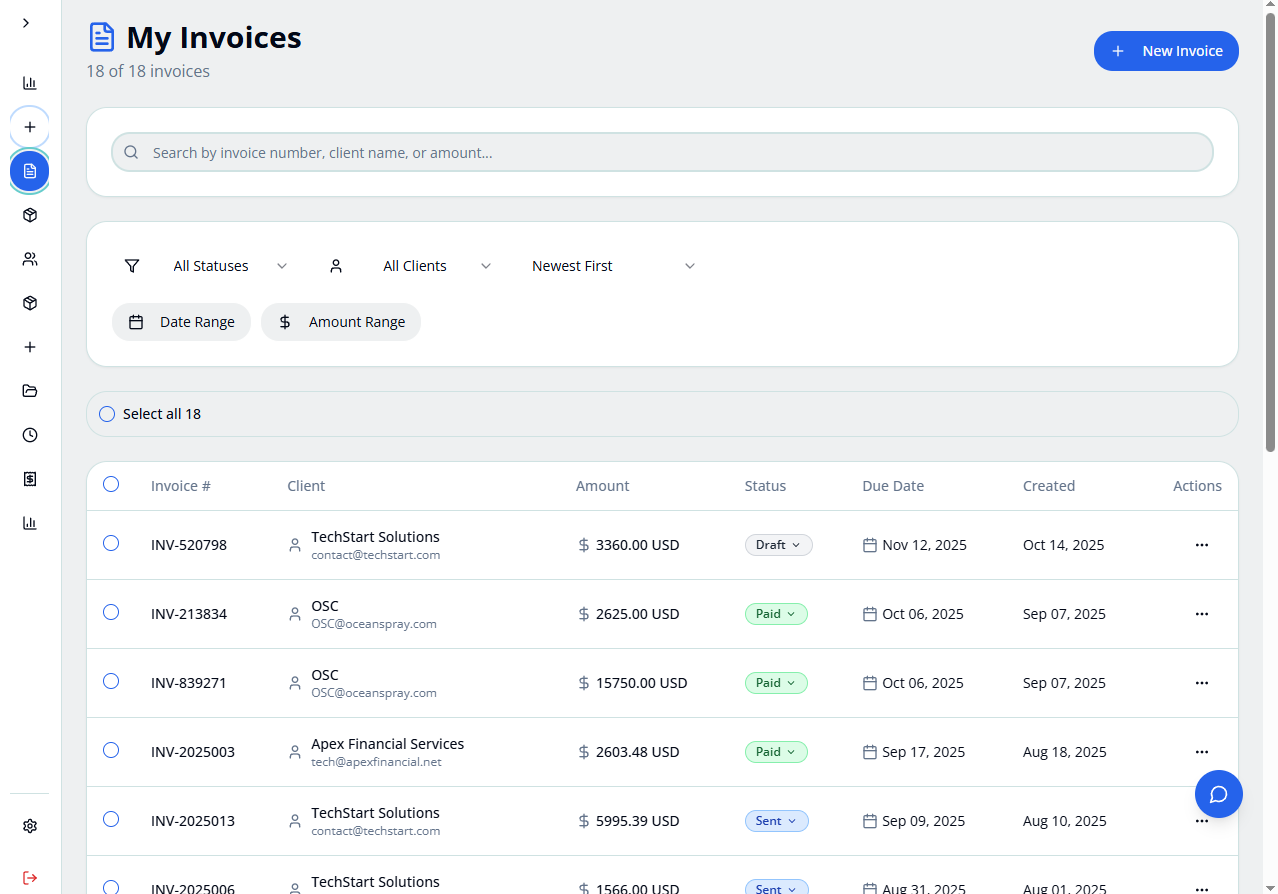Open the time tracking clock icon in sidebar

29,434
